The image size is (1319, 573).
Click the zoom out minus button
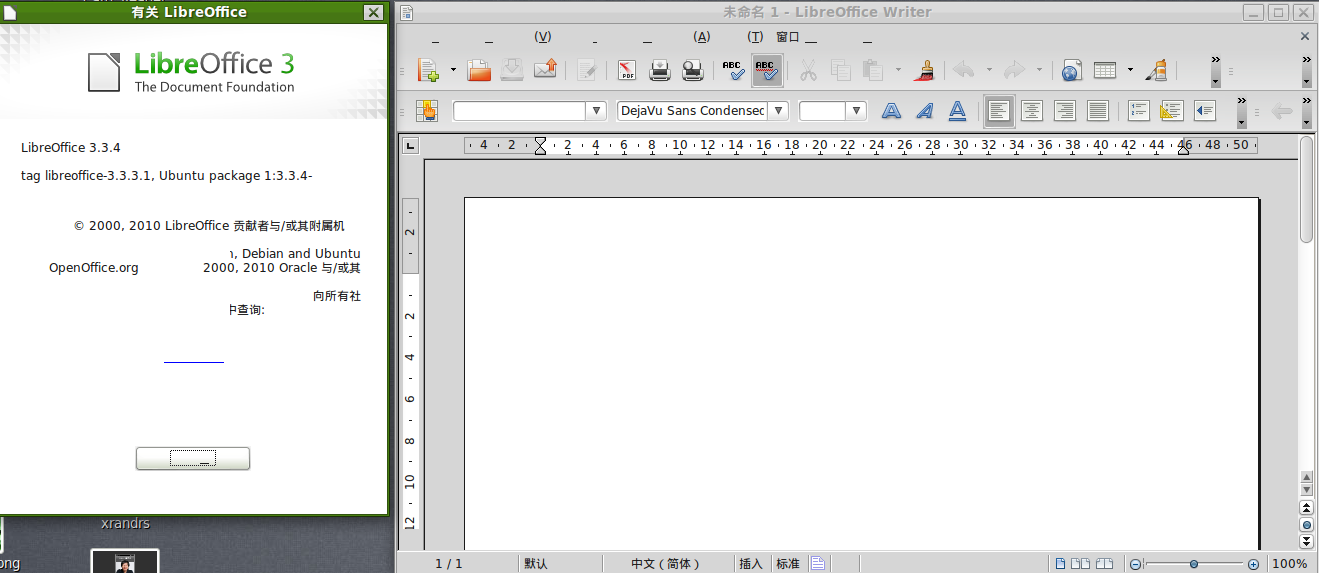pyautogui.click(x=1135, y=564)
